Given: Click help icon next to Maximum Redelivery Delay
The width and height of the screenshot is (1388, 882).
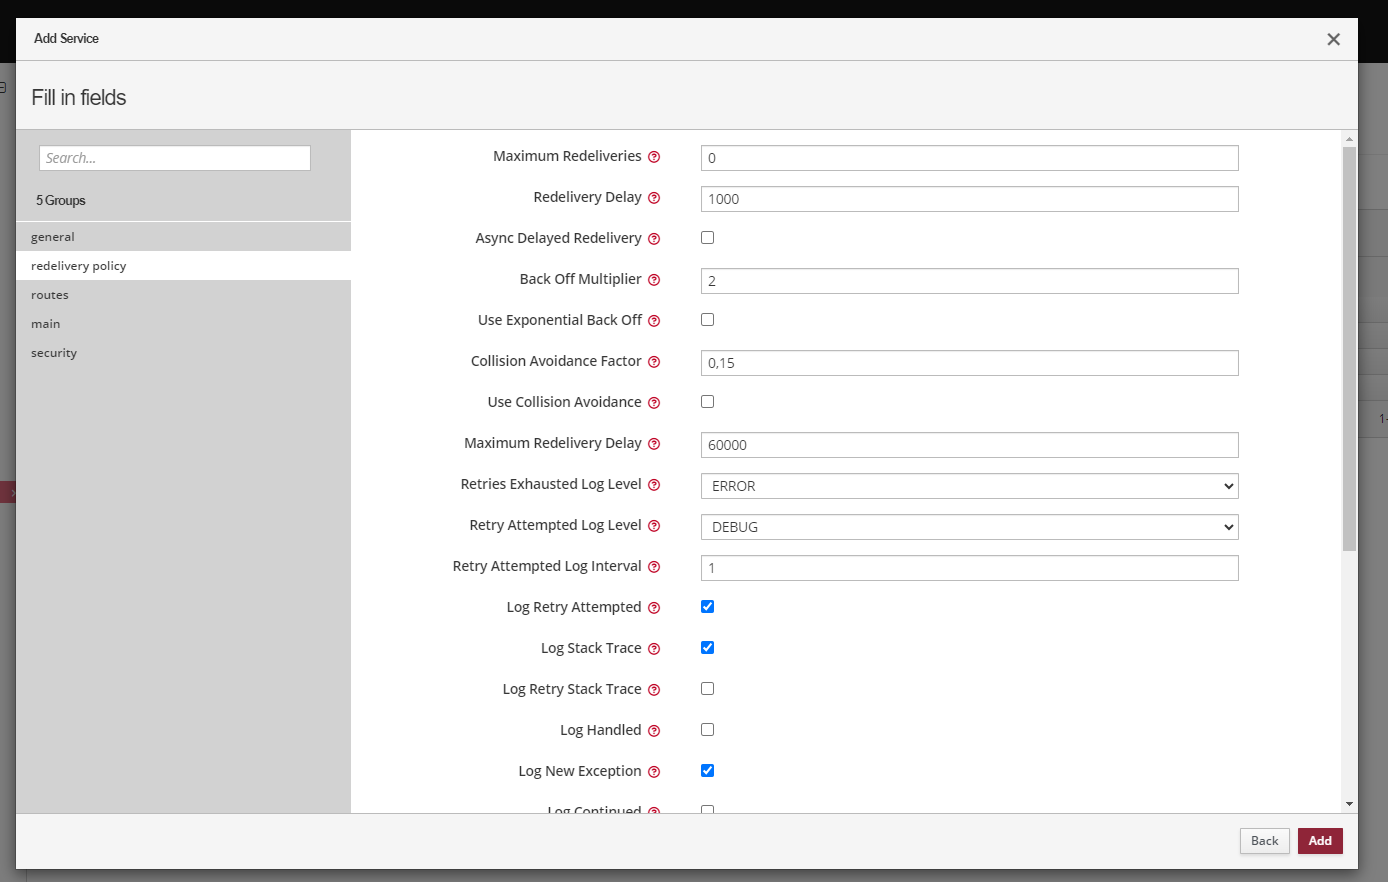Looking at the screenshot, I should 654,444.
